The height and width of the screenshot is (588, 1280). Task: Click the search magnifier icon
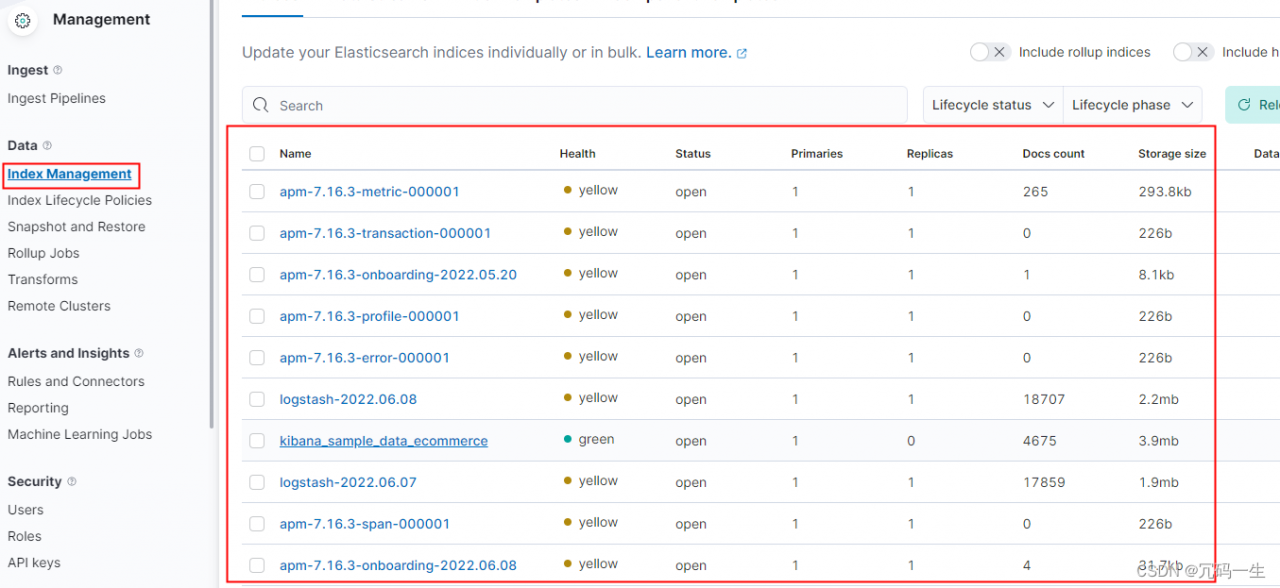261,105
